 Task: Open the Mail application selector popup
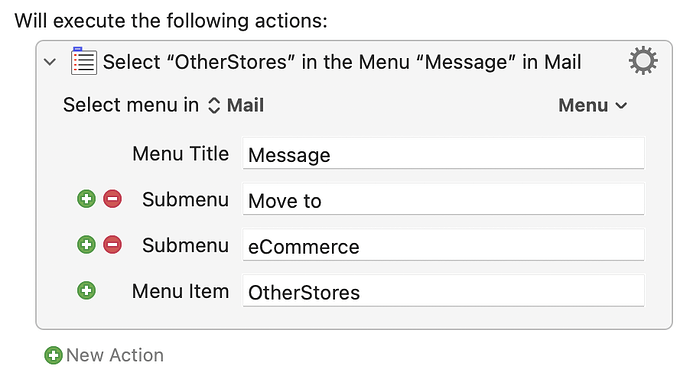pos(236,105)
